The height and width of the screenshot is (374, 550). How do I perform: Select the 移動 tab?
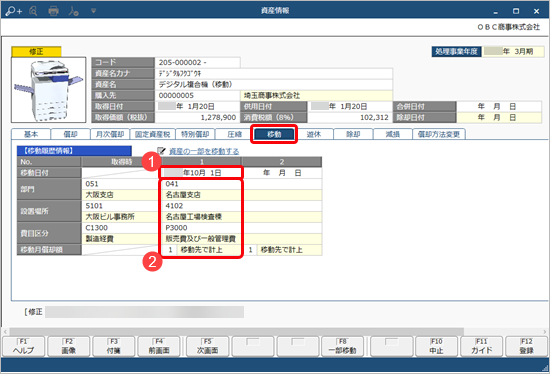coord(274,134)
